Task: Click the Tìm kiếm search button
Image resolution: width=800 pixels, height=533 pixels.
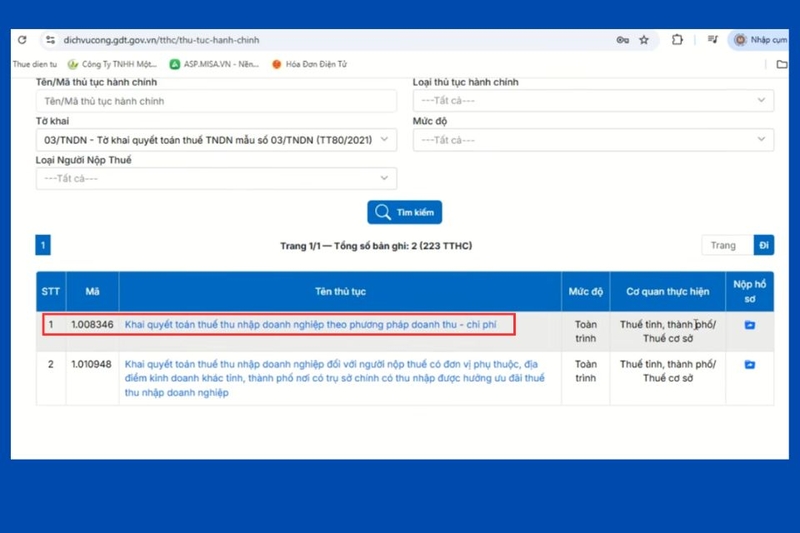Action: (x=405, y=212)
